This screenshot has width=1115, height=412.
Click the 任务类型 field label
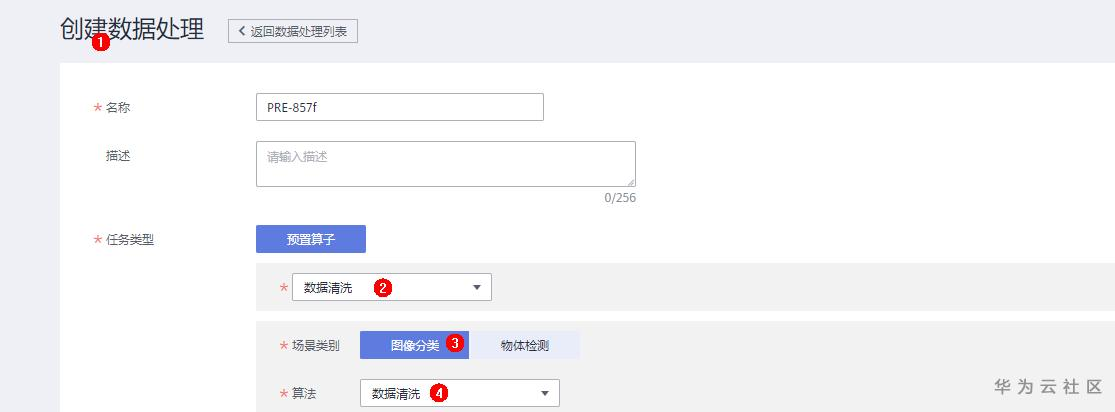(130, 240)
